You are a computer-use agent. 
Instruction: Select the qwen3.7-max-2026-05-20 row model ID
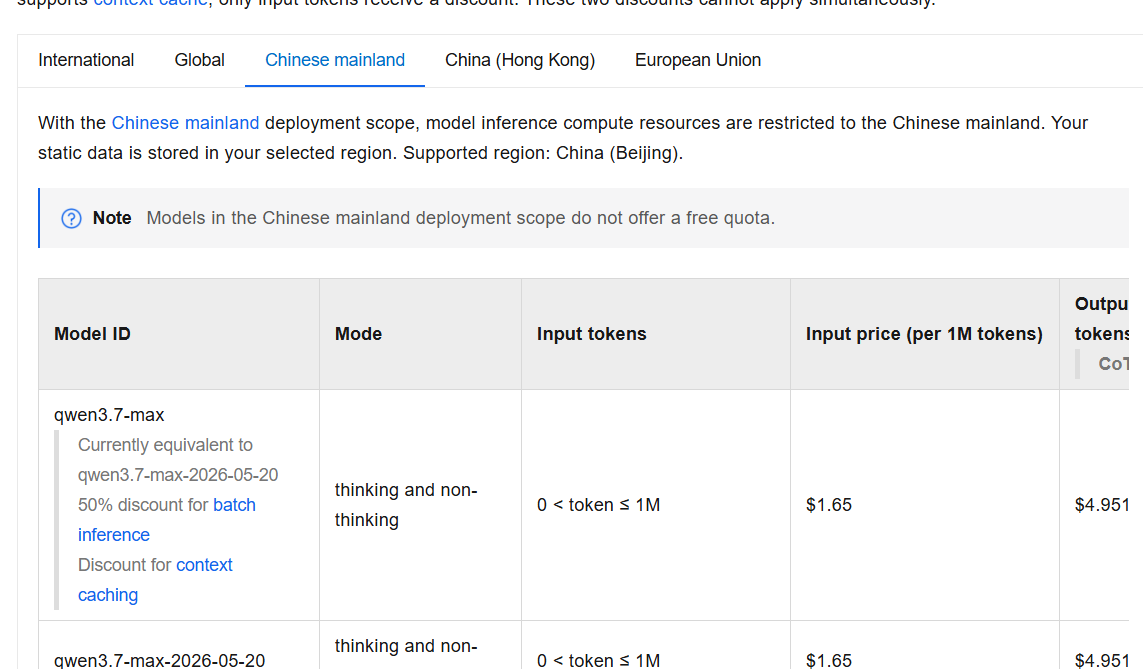coord(159,660)
